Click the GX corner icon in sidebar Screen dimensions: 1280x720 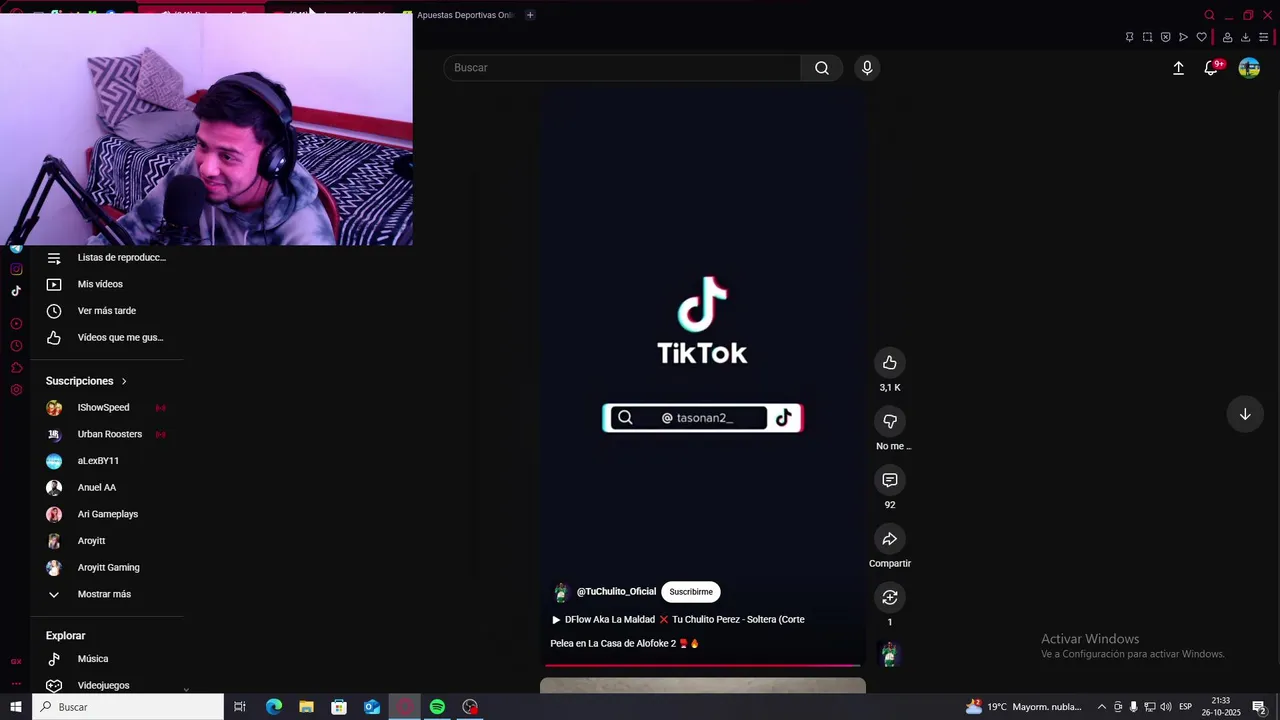[16, 661]
